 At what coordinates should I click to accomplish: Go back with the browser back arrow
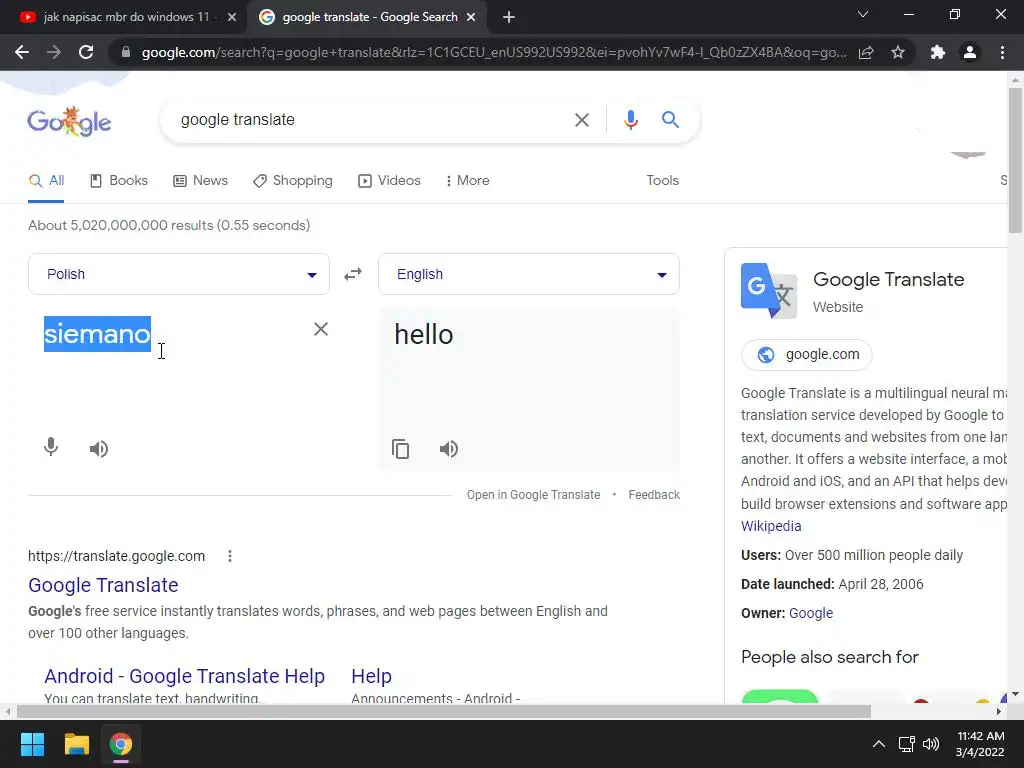coord(22,52)
